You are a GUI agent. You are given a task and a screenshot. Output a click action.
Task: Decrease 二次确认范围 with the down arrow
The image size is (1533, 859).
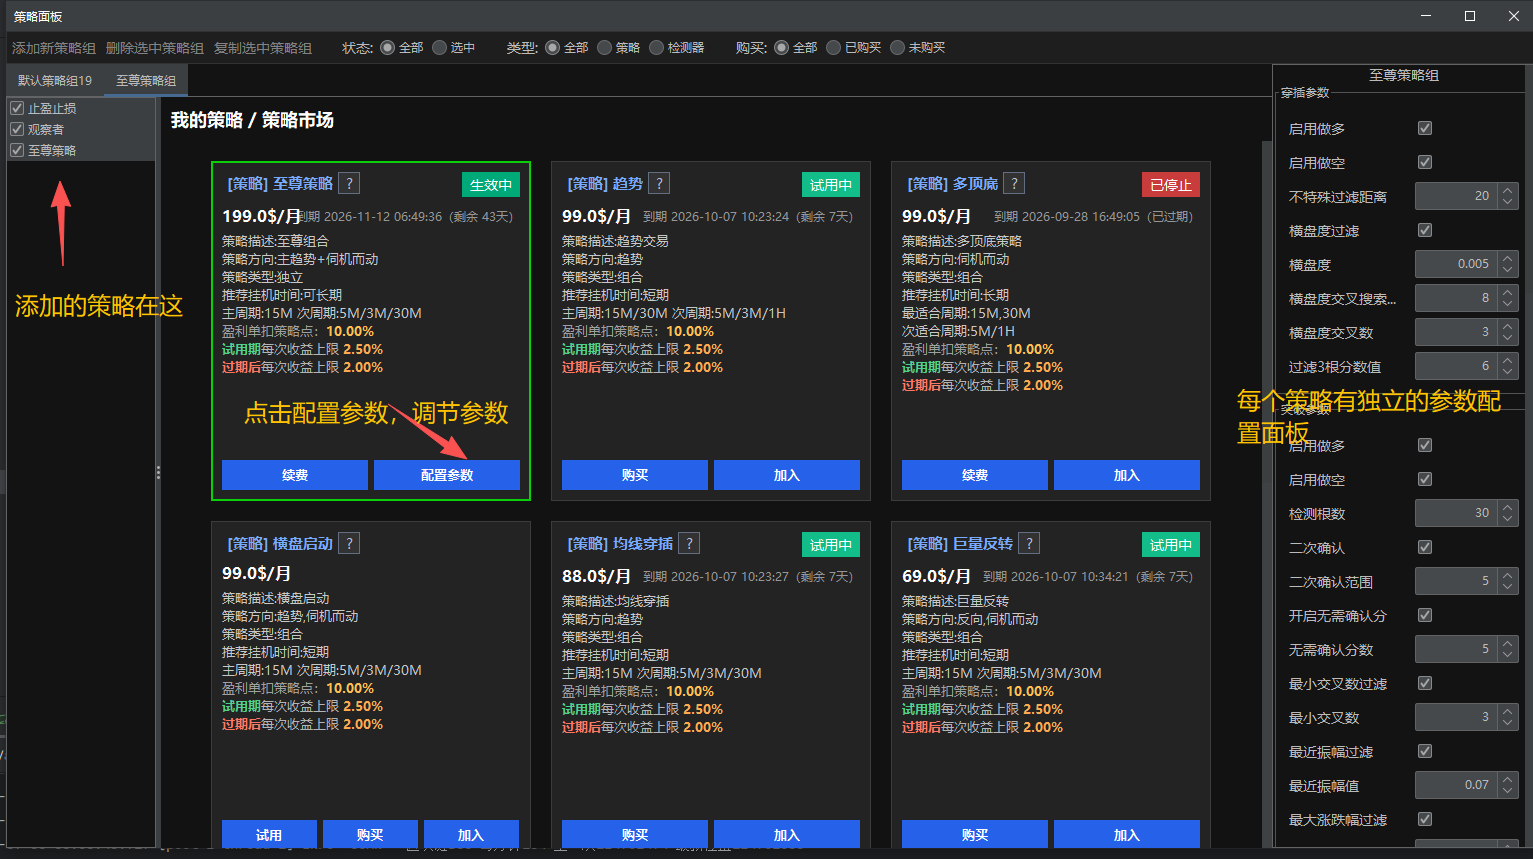1507,588
